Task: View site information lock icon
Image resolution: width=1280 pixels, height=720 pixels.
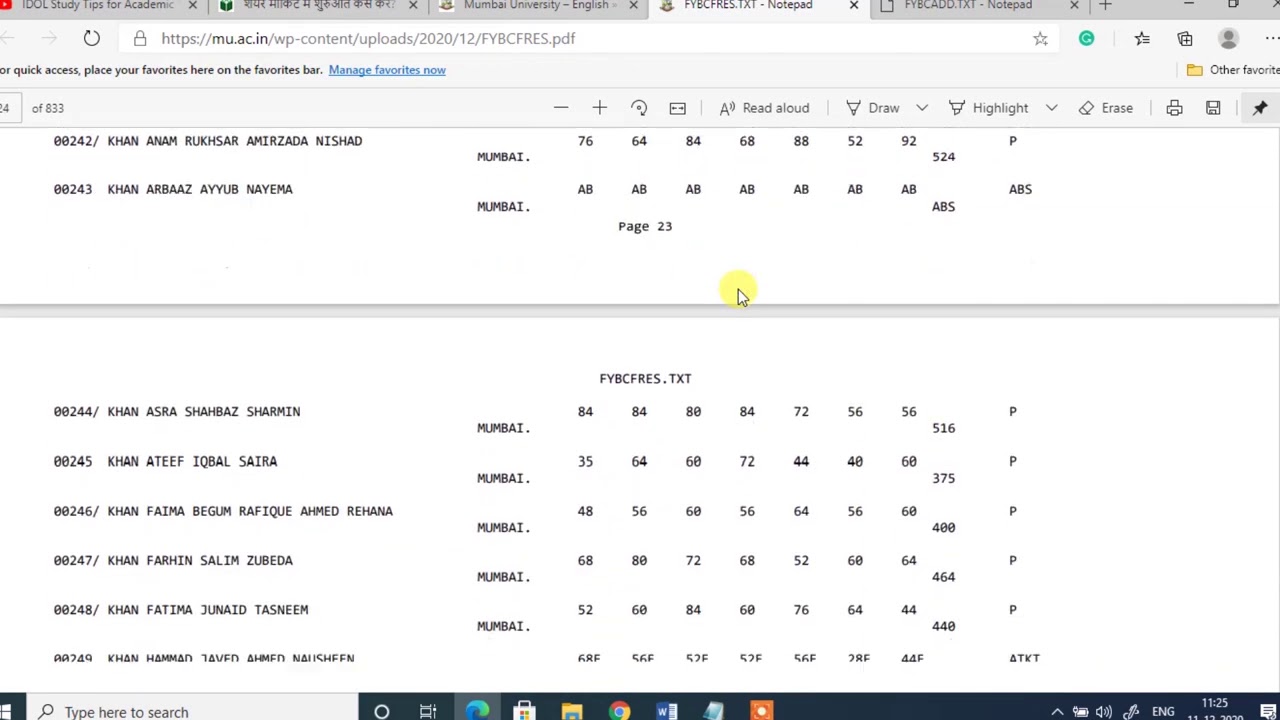Action: click(140, 38)
